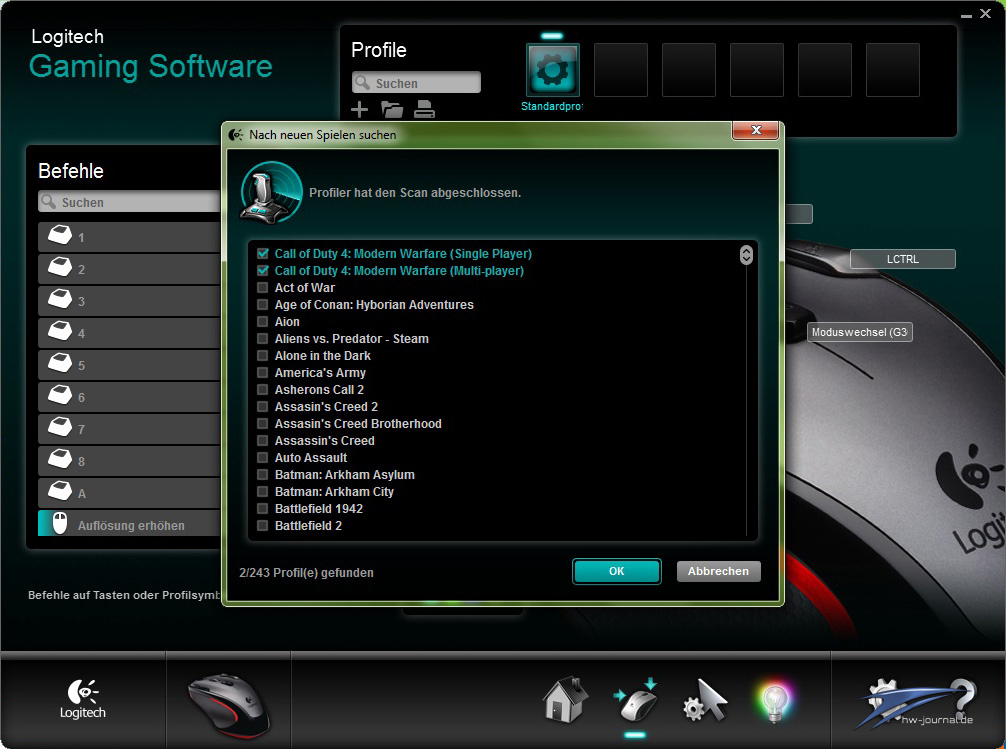Check the Act of War checkbox
The image size is (1006, 749).
[263, 288]
